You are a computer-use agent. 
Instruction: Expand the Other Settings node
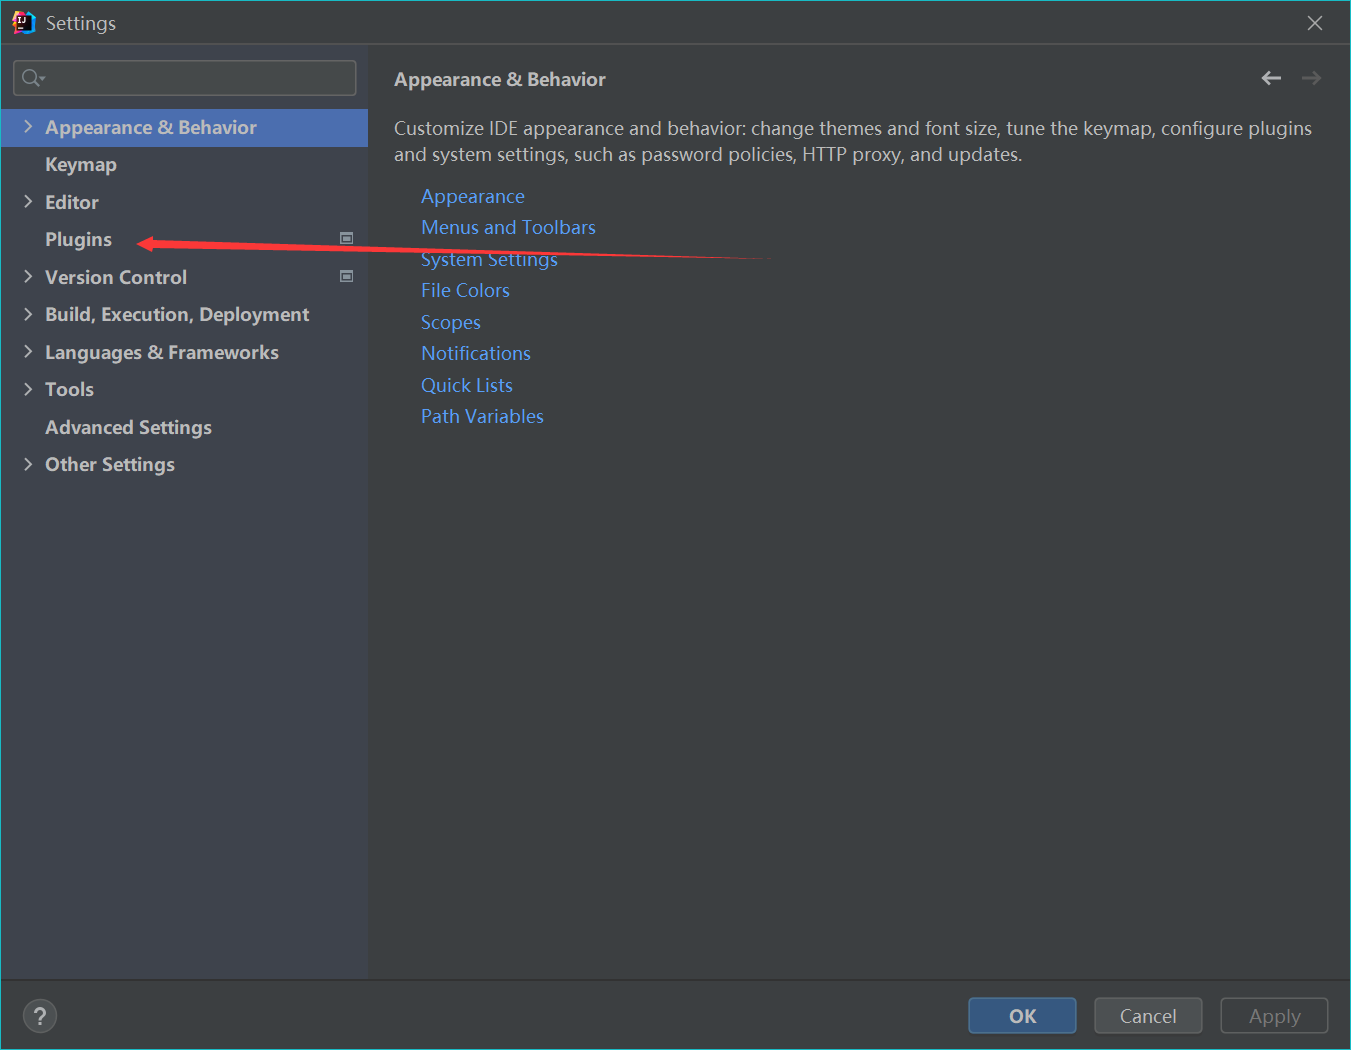(28, 464)
